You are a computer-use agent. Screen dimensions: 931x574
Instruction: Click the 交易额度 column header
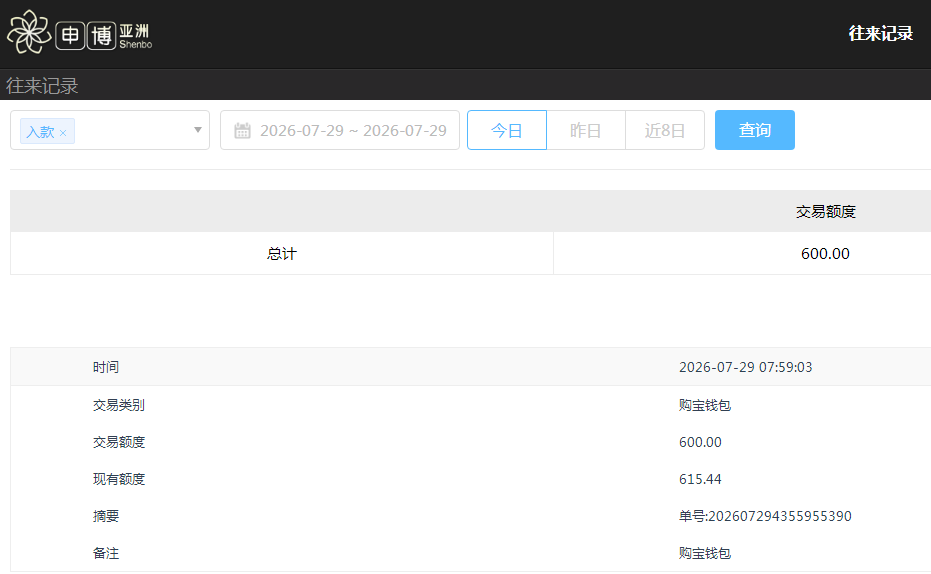[x=825, y=212]
